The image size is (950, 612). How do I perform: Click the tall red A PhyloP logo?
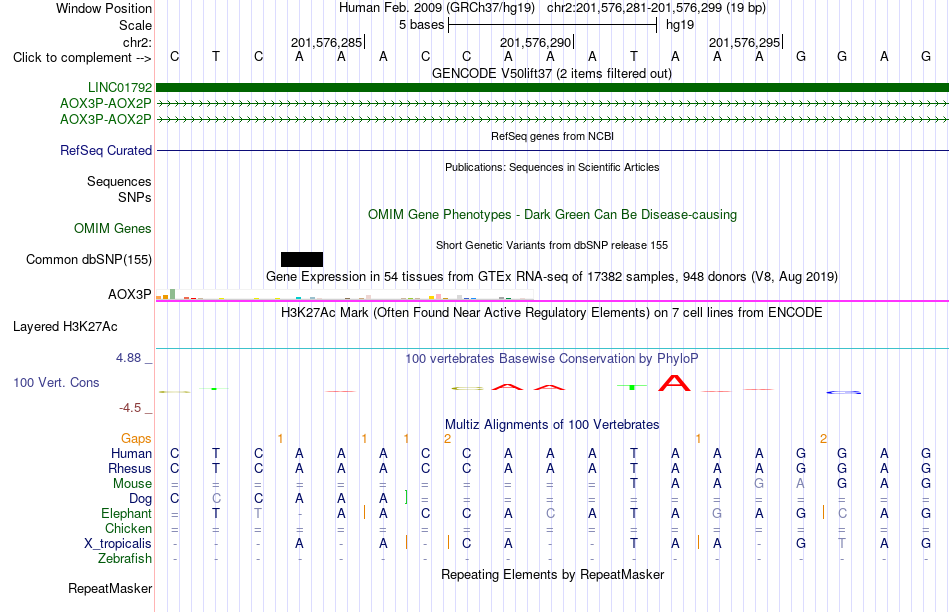pos(674,383)
